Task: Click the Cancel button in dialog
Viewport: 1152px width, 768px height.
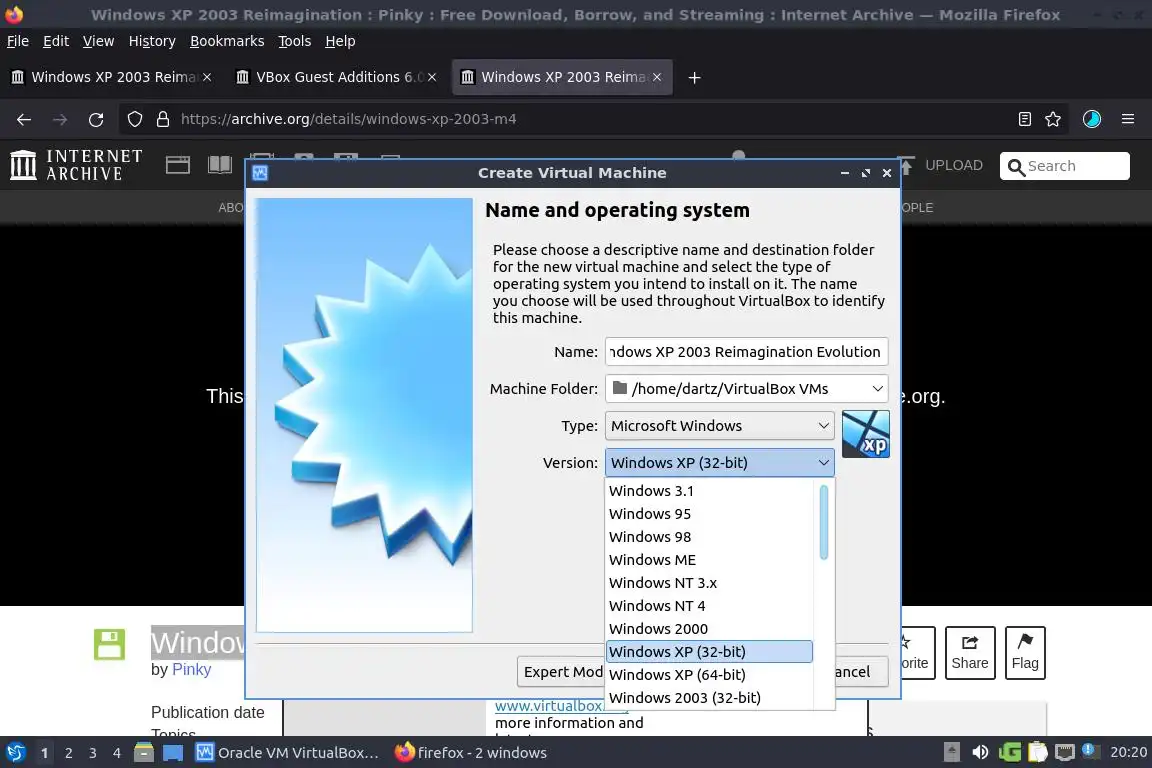Action: pyautogui.click(x=861, y=672)
